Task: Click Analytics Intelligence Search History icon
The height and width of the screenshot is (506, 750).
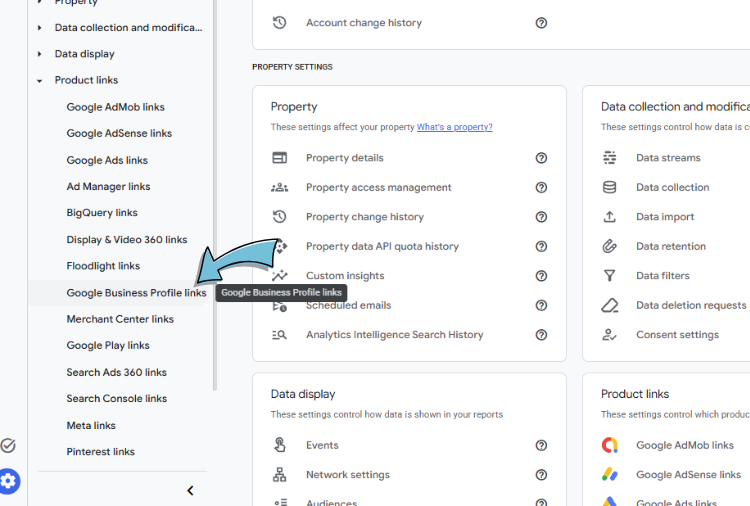Action: (x=279, y=335)
